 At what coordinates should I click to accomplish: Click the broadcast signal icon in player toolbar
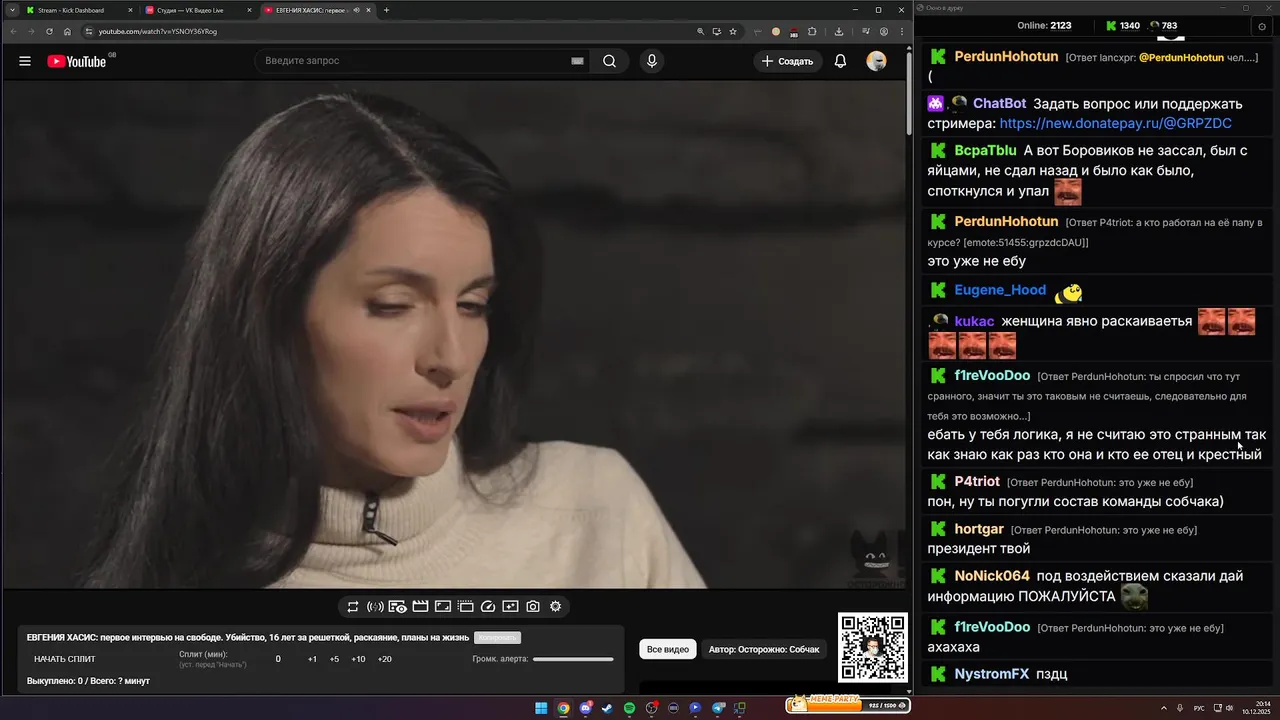375,606
